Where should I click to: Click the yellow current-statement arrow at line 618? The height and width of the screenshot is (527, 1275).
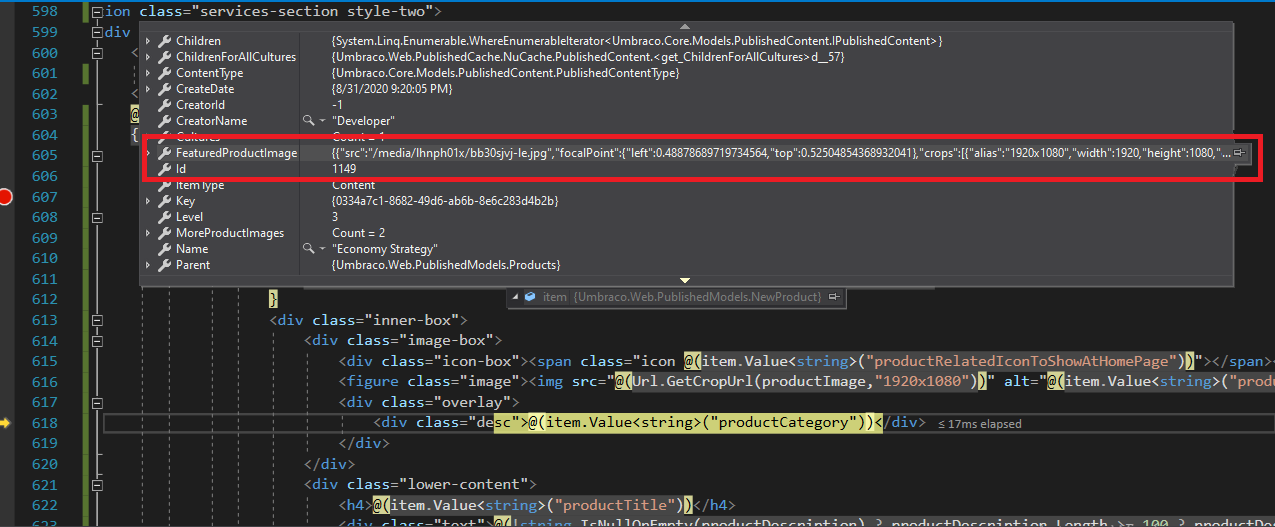point(4,423)
